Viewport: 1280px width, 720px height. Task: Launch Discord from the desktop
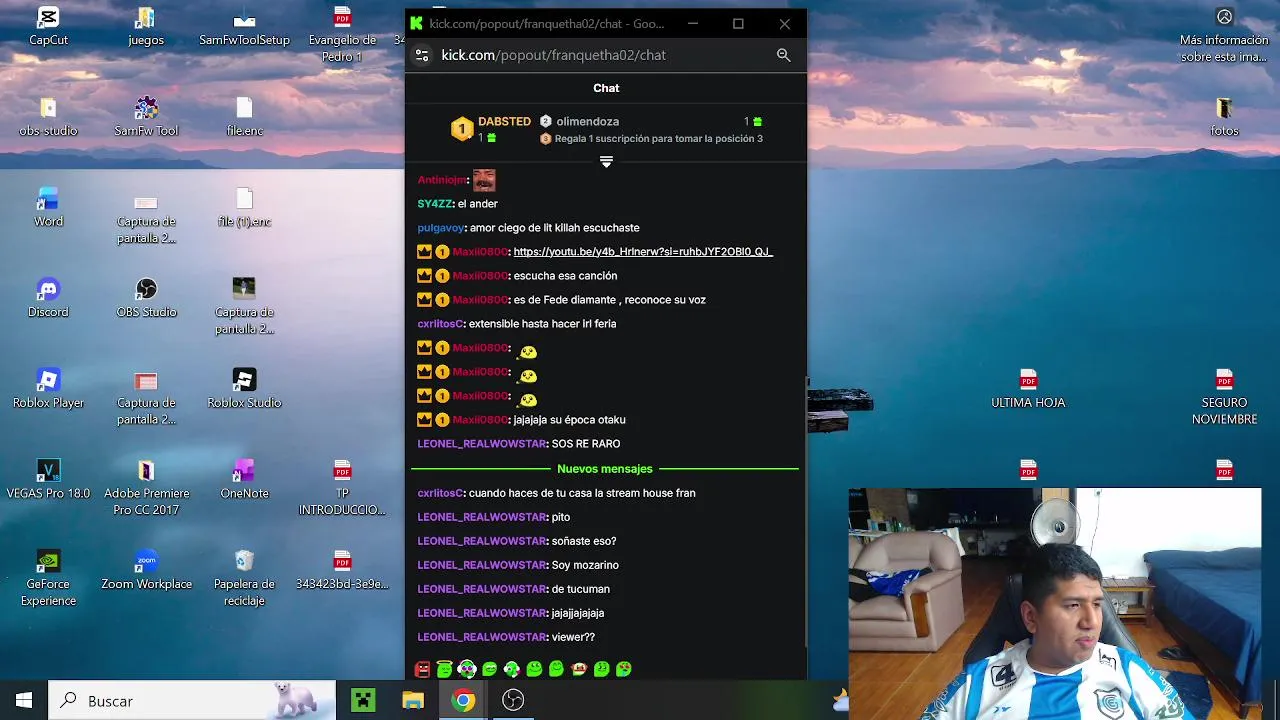[x=48, y=298]
